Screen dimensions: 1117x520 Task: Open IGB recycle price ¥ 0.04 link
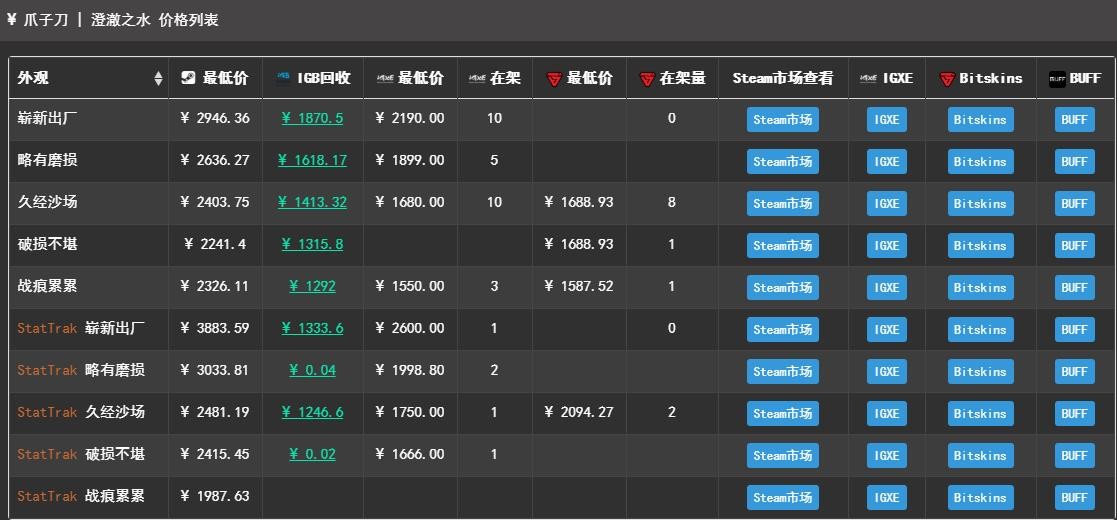click(x=312, y=370)
